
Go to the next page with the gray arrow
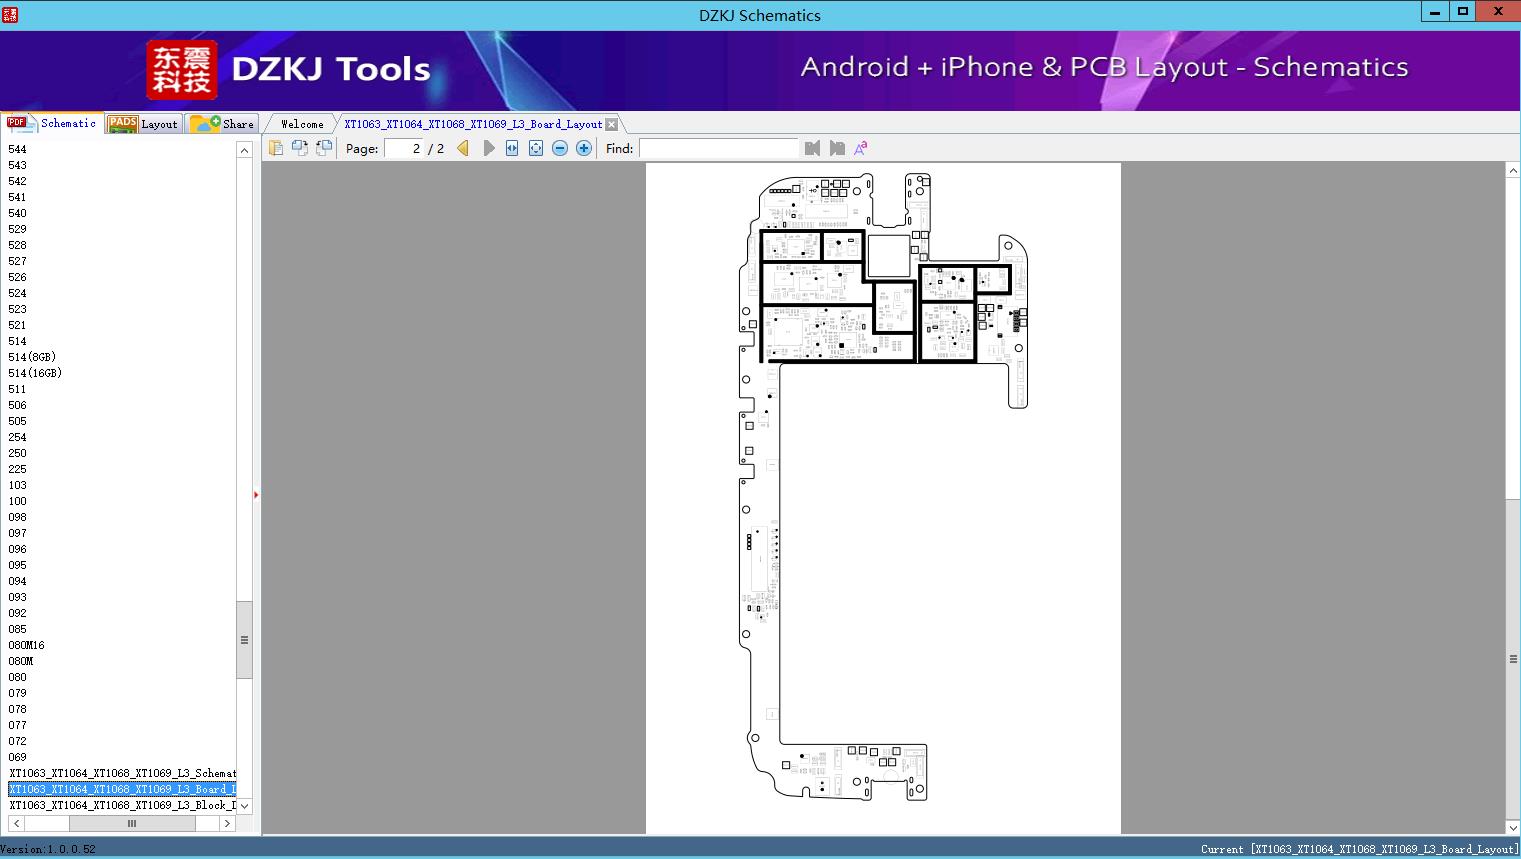488,148
